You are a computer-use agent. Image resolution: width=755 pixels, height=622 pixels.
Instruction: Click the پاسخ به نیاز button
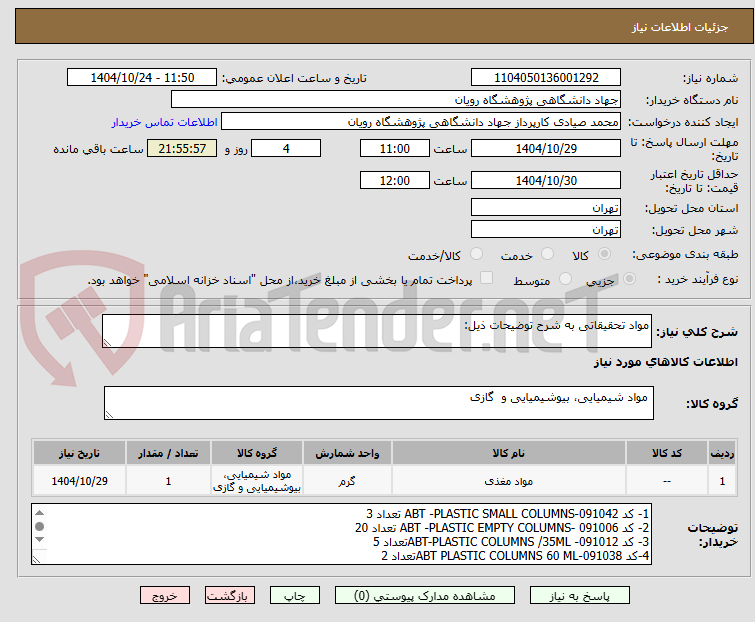point(580,596)
